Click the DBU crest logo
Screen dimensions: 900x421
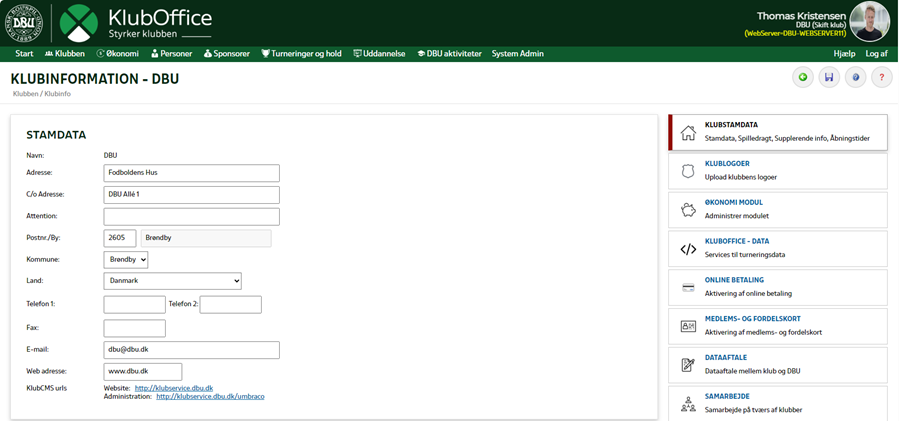(x=24, y=23)
